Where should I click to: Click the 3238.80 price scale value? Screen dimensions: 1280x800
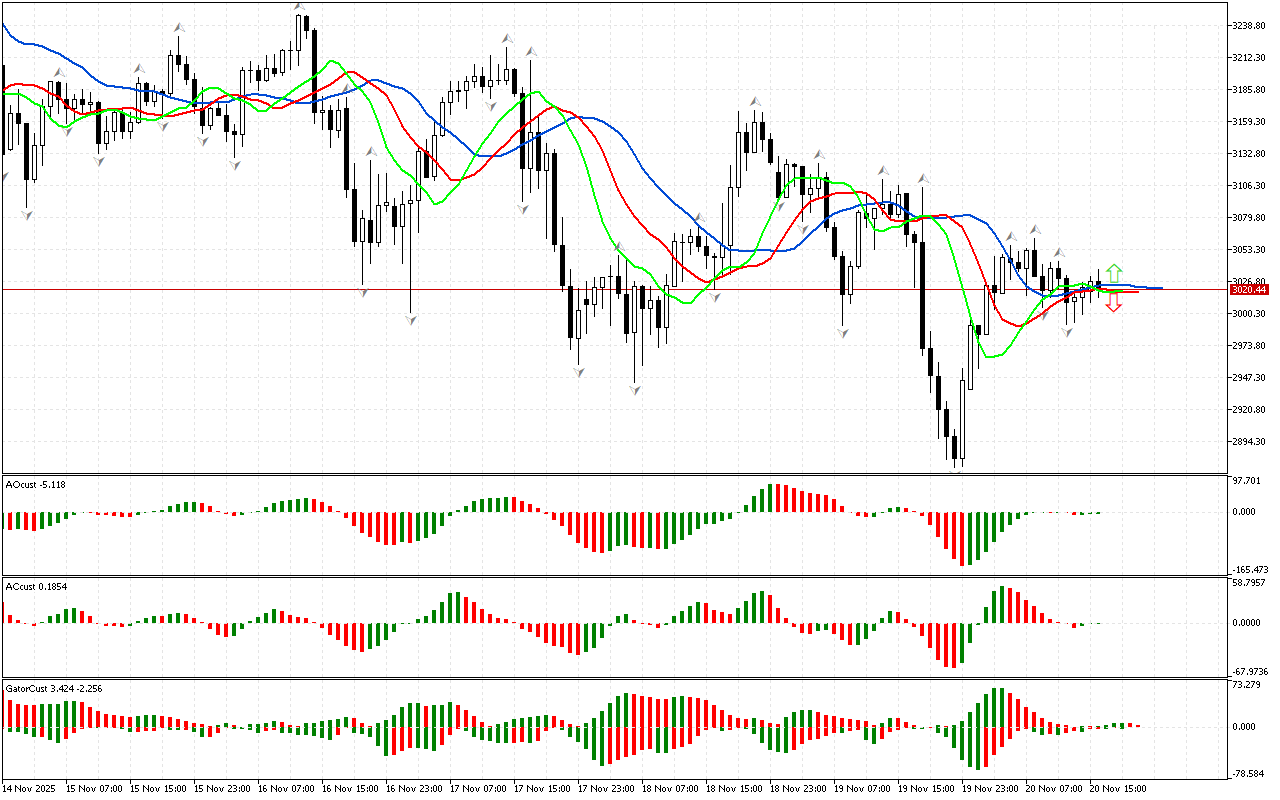(1250, 26)
